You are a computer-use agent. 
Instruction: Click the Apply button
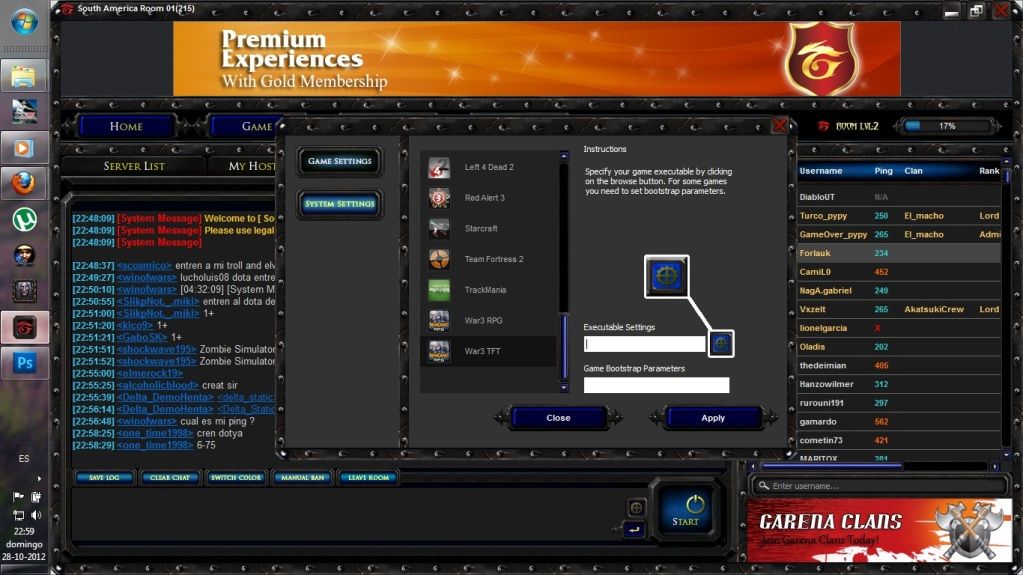[x=713, y=418]
